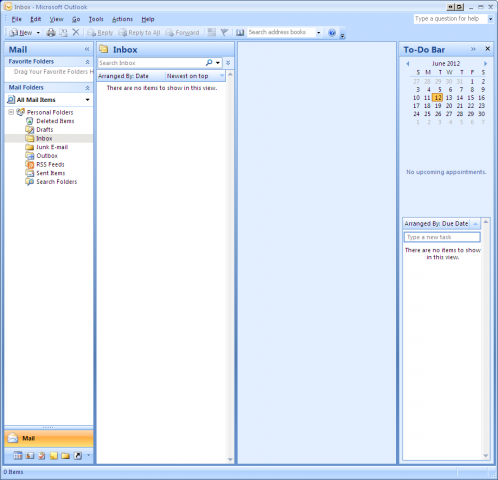The image size is (498, 480).
Task: Minimize the To-Do Bar with chevron
Action: pos(473,49)
